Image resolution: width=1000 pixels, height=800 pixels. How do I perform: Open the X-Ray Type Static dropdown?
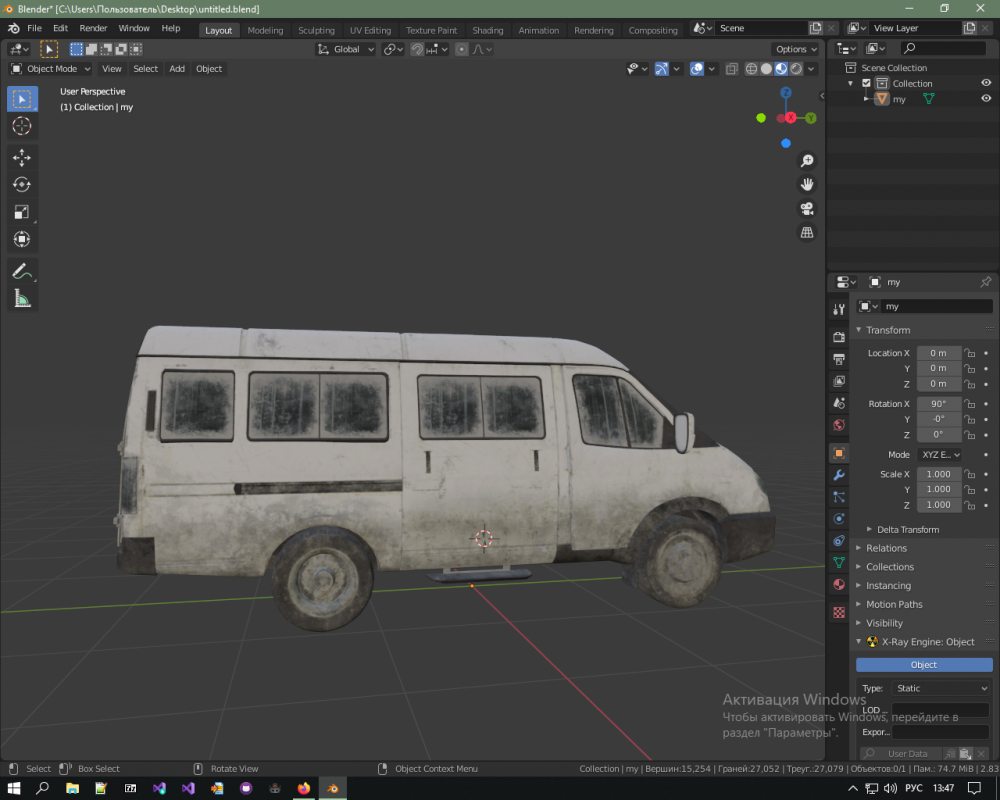click(x=940, y=688)
